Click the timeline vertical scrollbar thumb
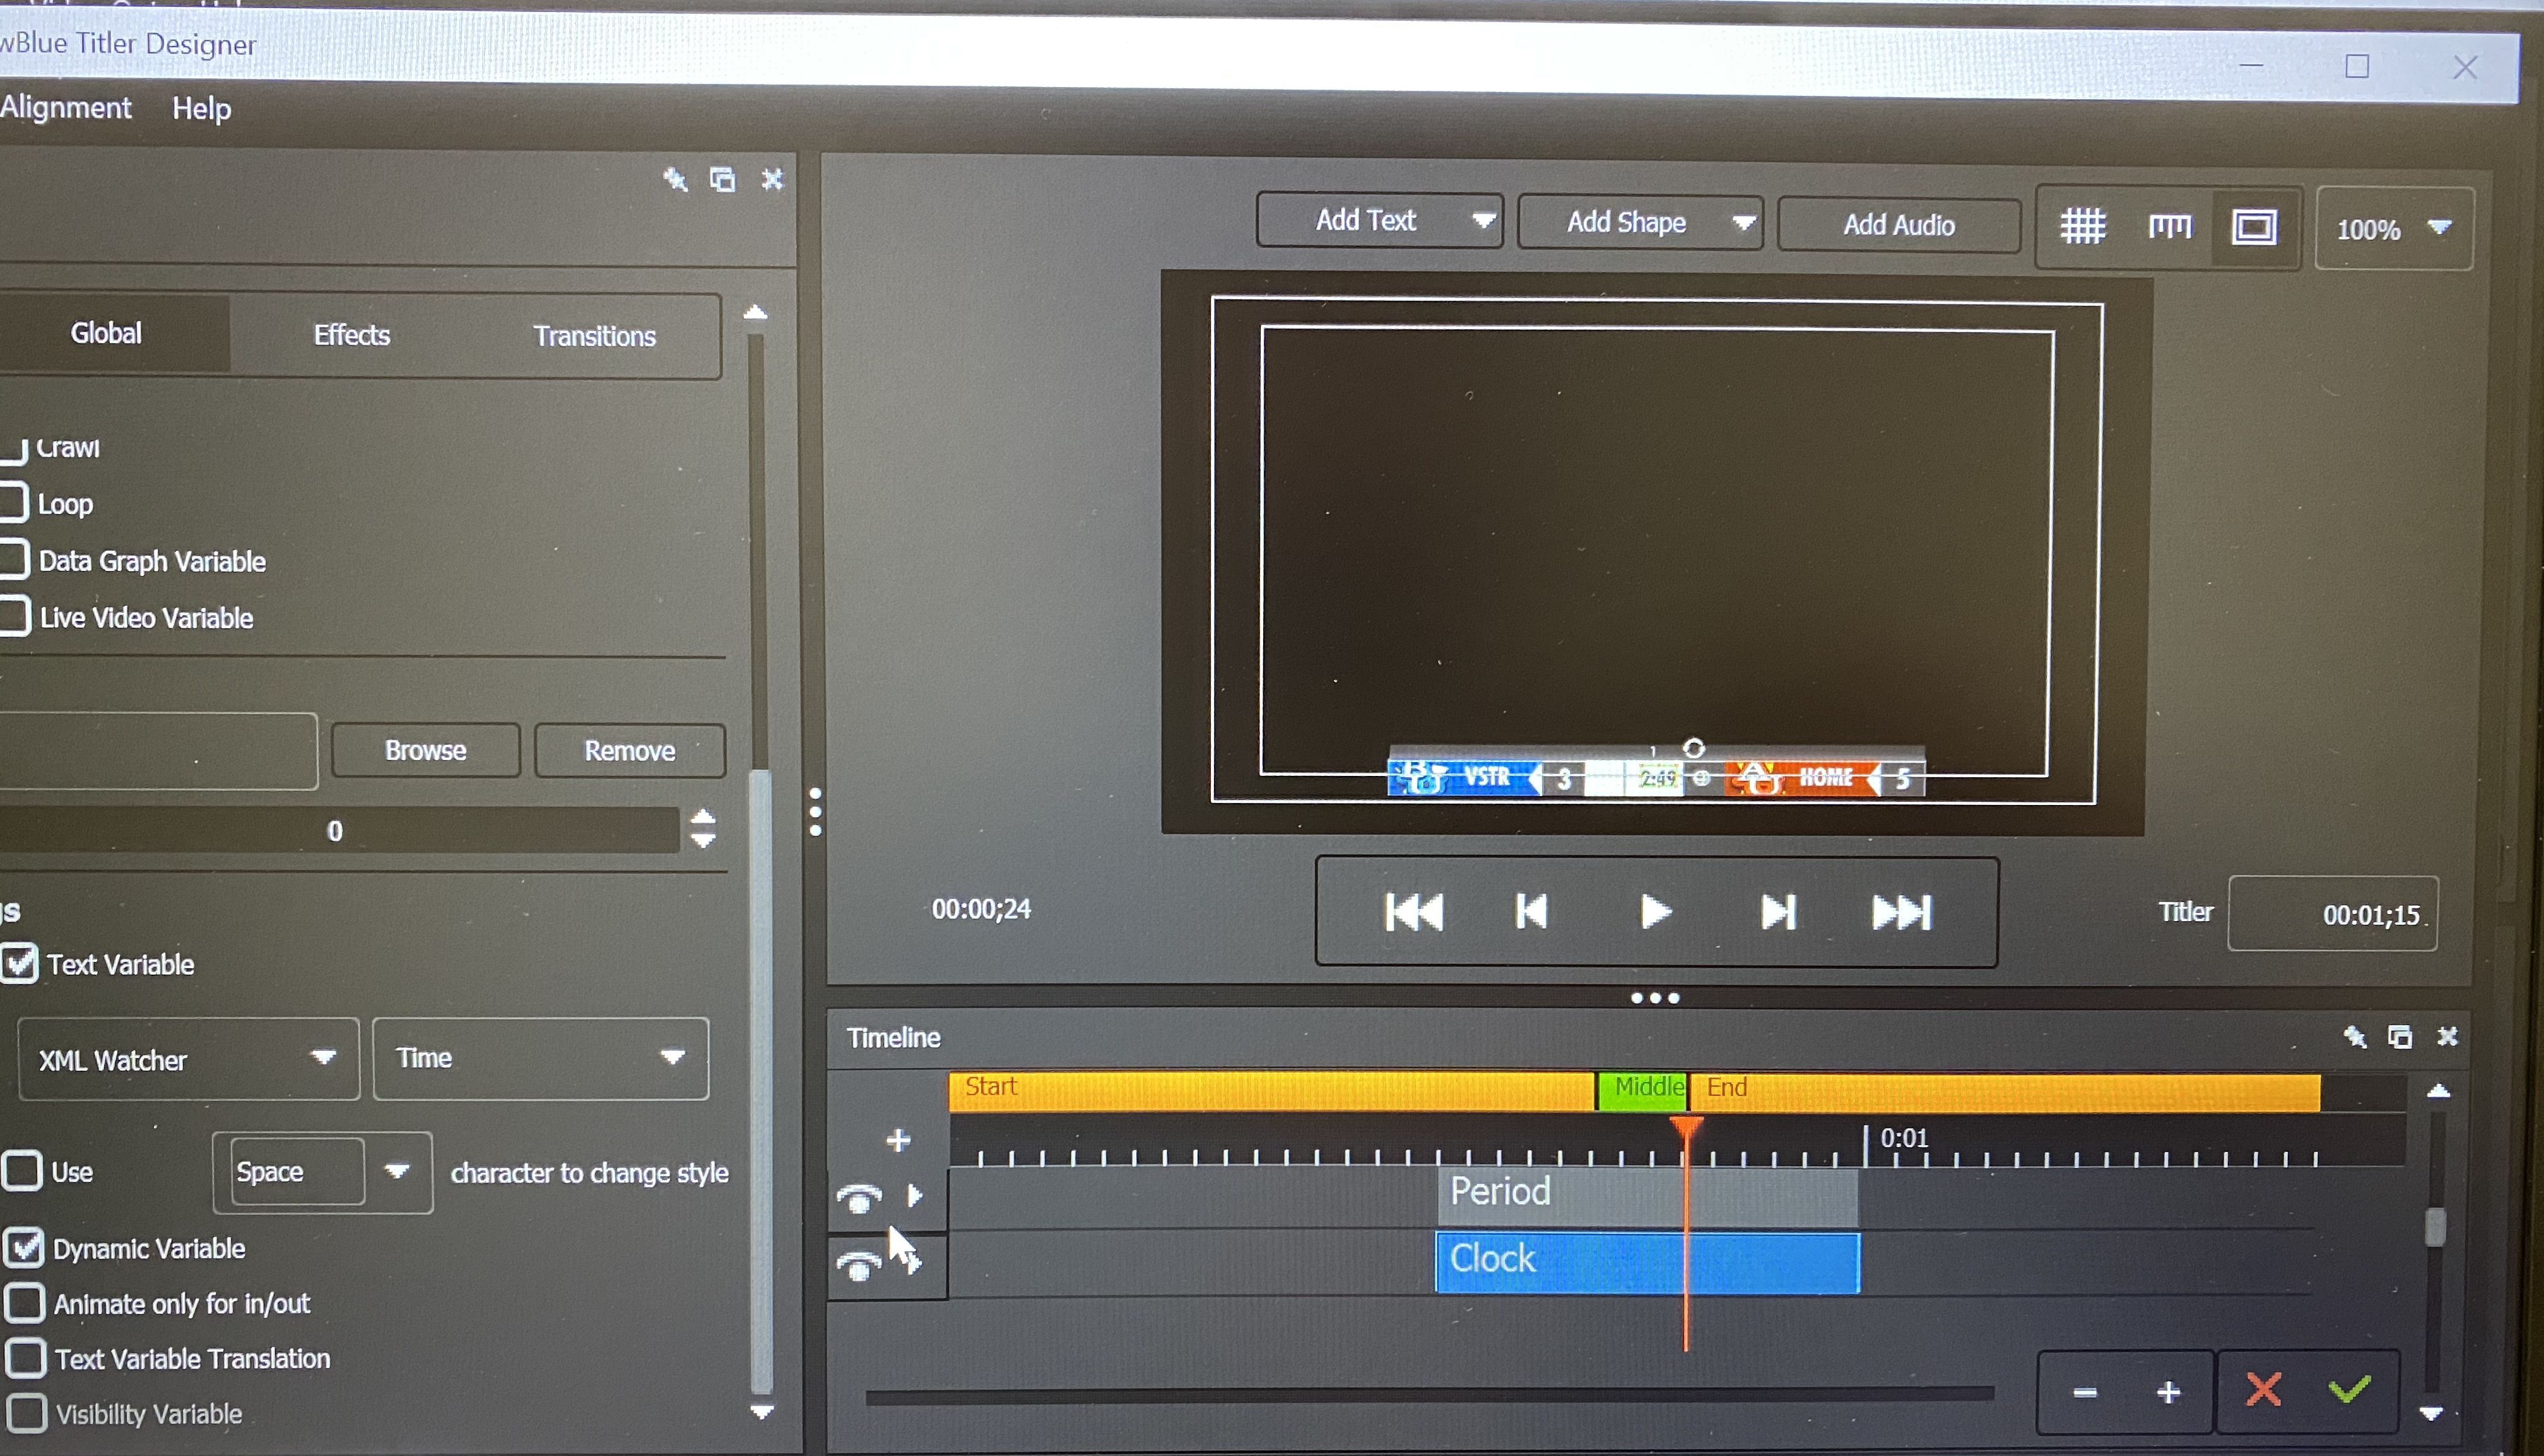 click(x=2436, y=1227)
